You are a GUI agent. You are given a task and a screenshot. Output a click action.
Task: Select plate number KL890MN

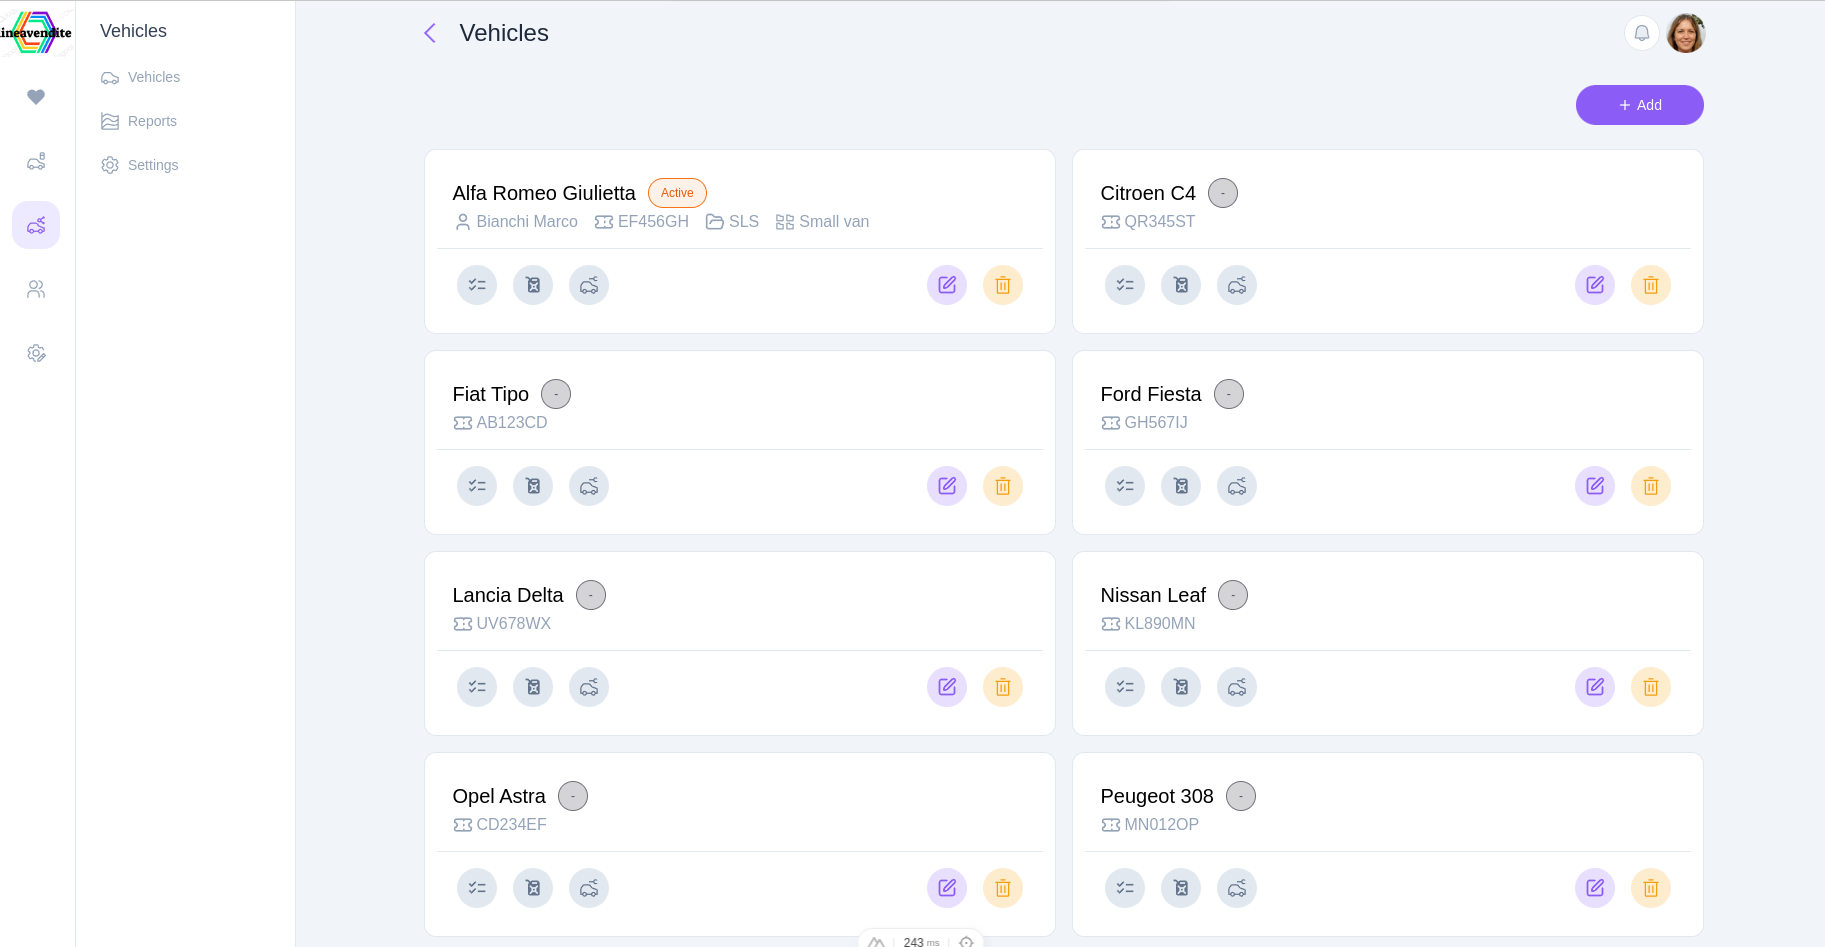click(1160, 624)
